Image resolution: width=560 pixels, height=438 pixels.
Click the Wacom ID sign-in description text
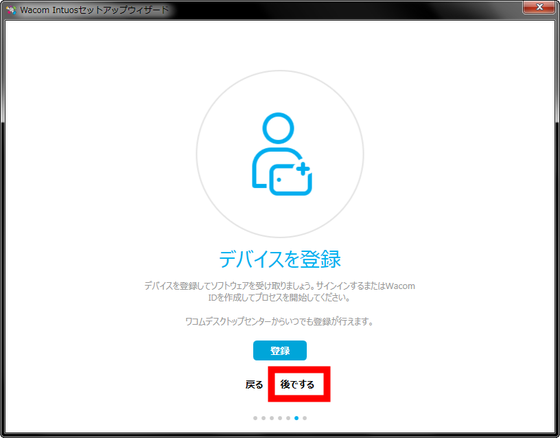(x=280, y=292)
